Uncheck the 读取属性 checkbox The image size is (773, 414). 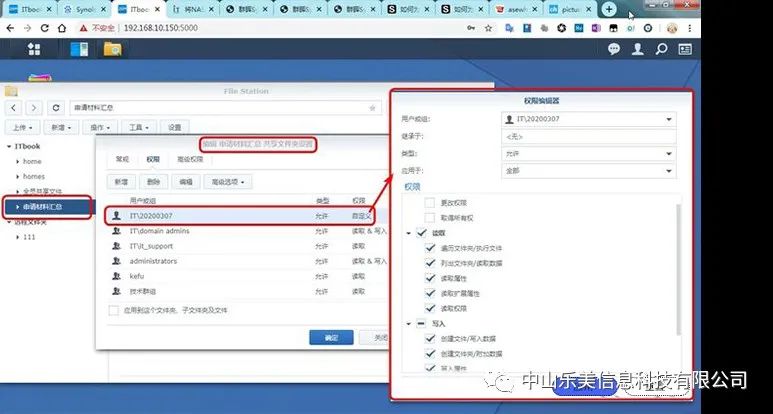(429, 278)
